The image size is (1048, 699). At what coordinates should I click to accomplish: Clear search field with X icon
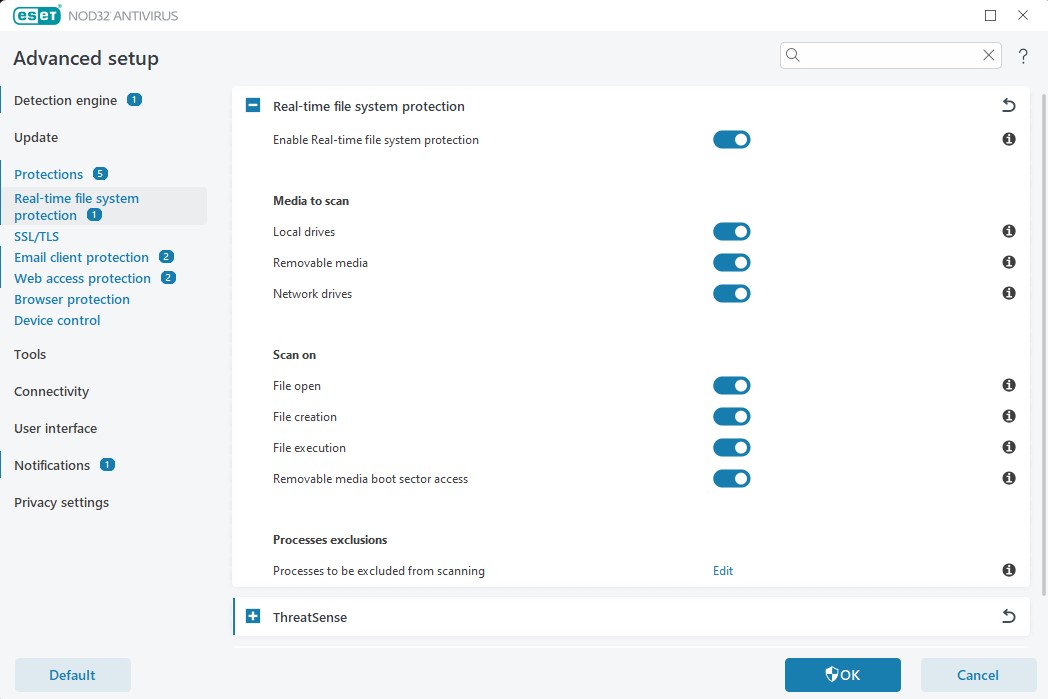pyautogui.click(x=989, y=56)
